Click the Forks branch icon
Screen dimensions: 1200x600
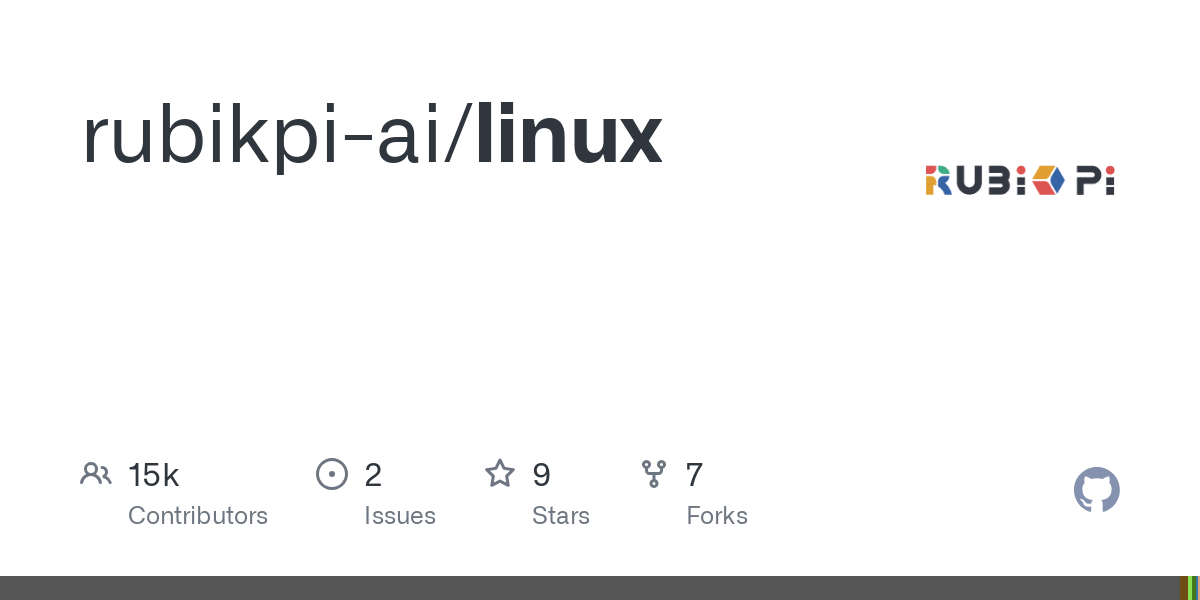coord(654,474)
